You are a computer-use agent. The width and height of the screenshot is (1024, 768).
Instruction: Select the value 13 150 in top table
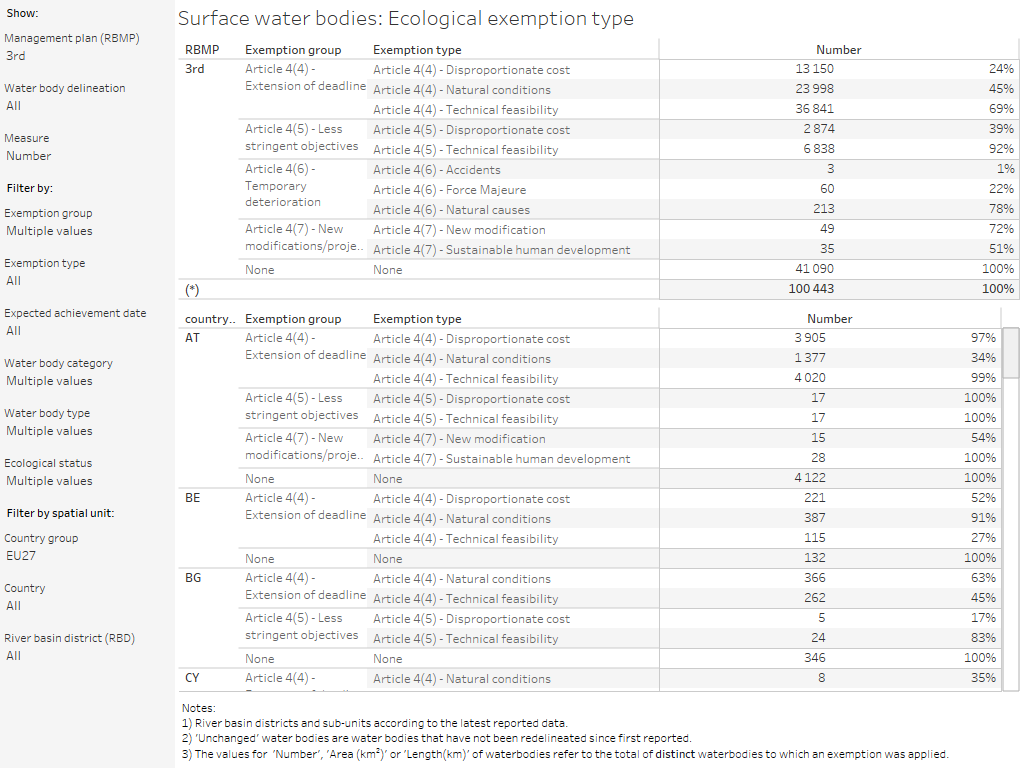tap(814, 69)
